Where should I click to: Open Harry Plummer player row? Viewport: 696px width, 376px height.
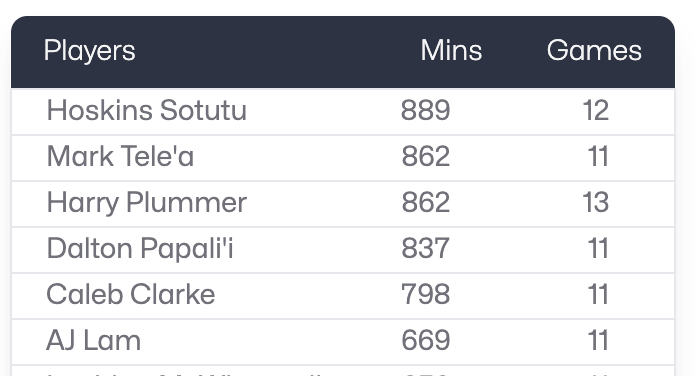(343, 204)
